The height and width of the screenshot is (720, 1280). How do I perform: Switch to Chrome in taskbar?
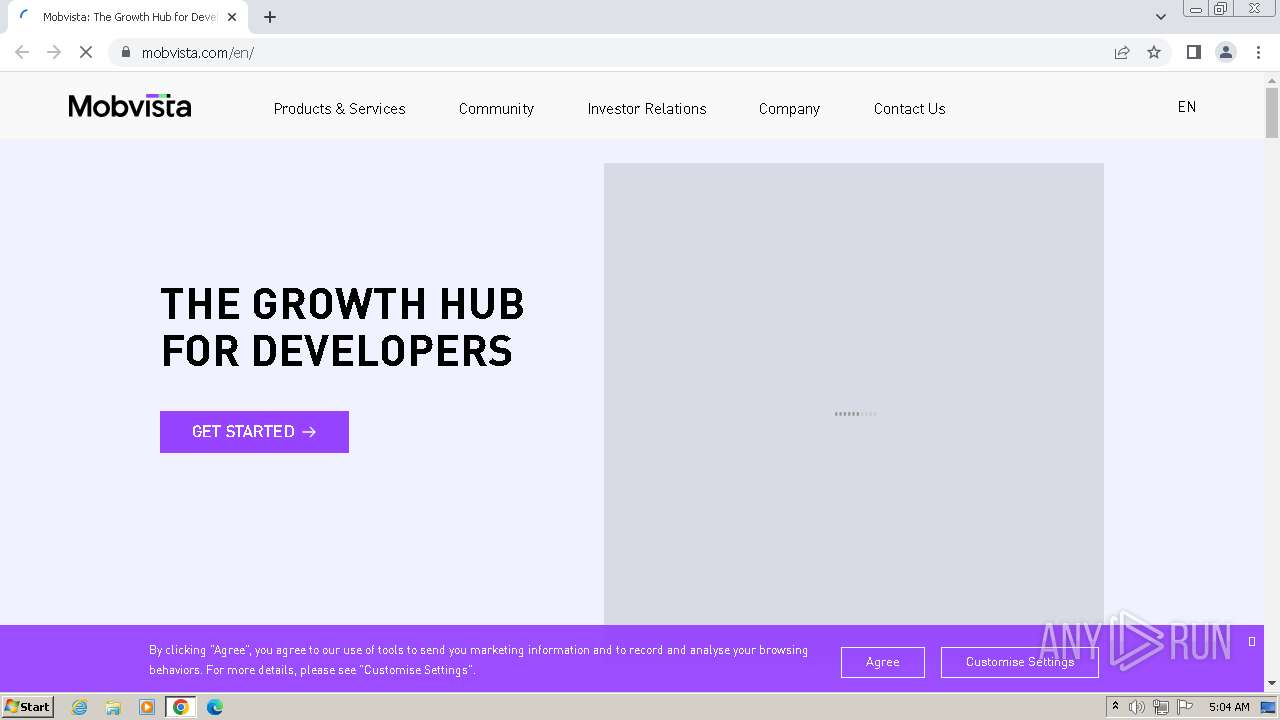[181, 707]
